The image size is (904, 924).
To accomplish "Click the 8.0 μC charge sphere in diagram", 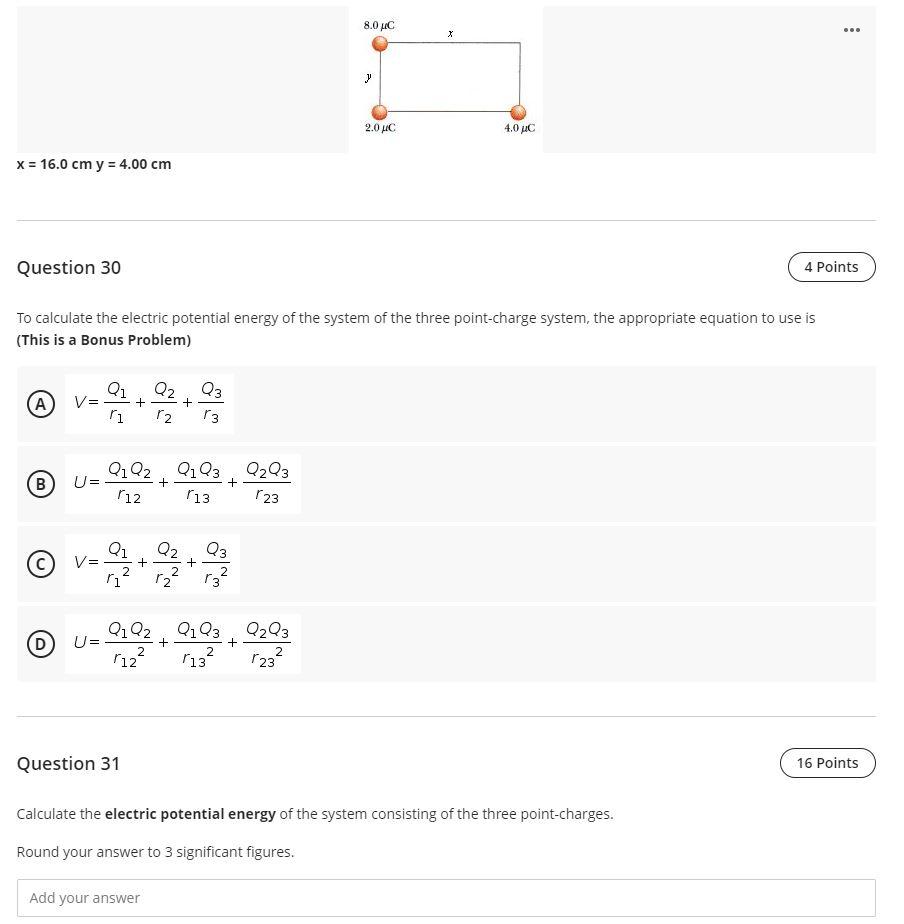I will pyautogui.click(x=380, y=43).
